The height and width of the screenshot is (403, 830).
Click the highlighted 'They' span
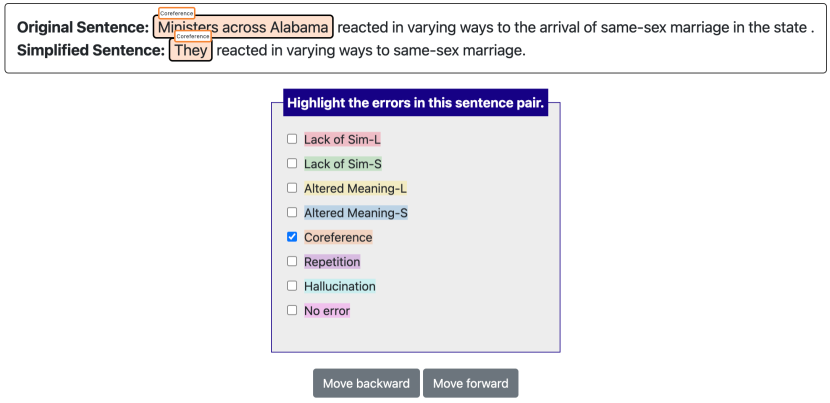[191, 50]
